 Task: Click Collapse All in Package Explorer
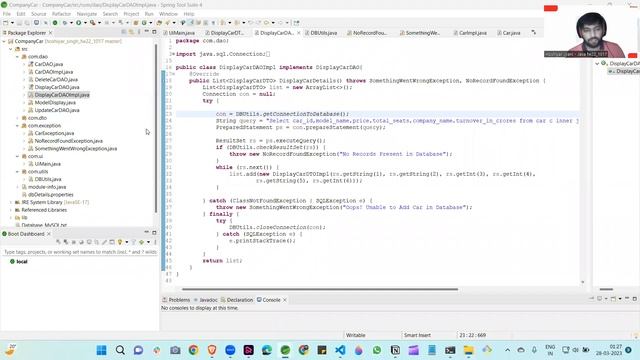[124, 32]
